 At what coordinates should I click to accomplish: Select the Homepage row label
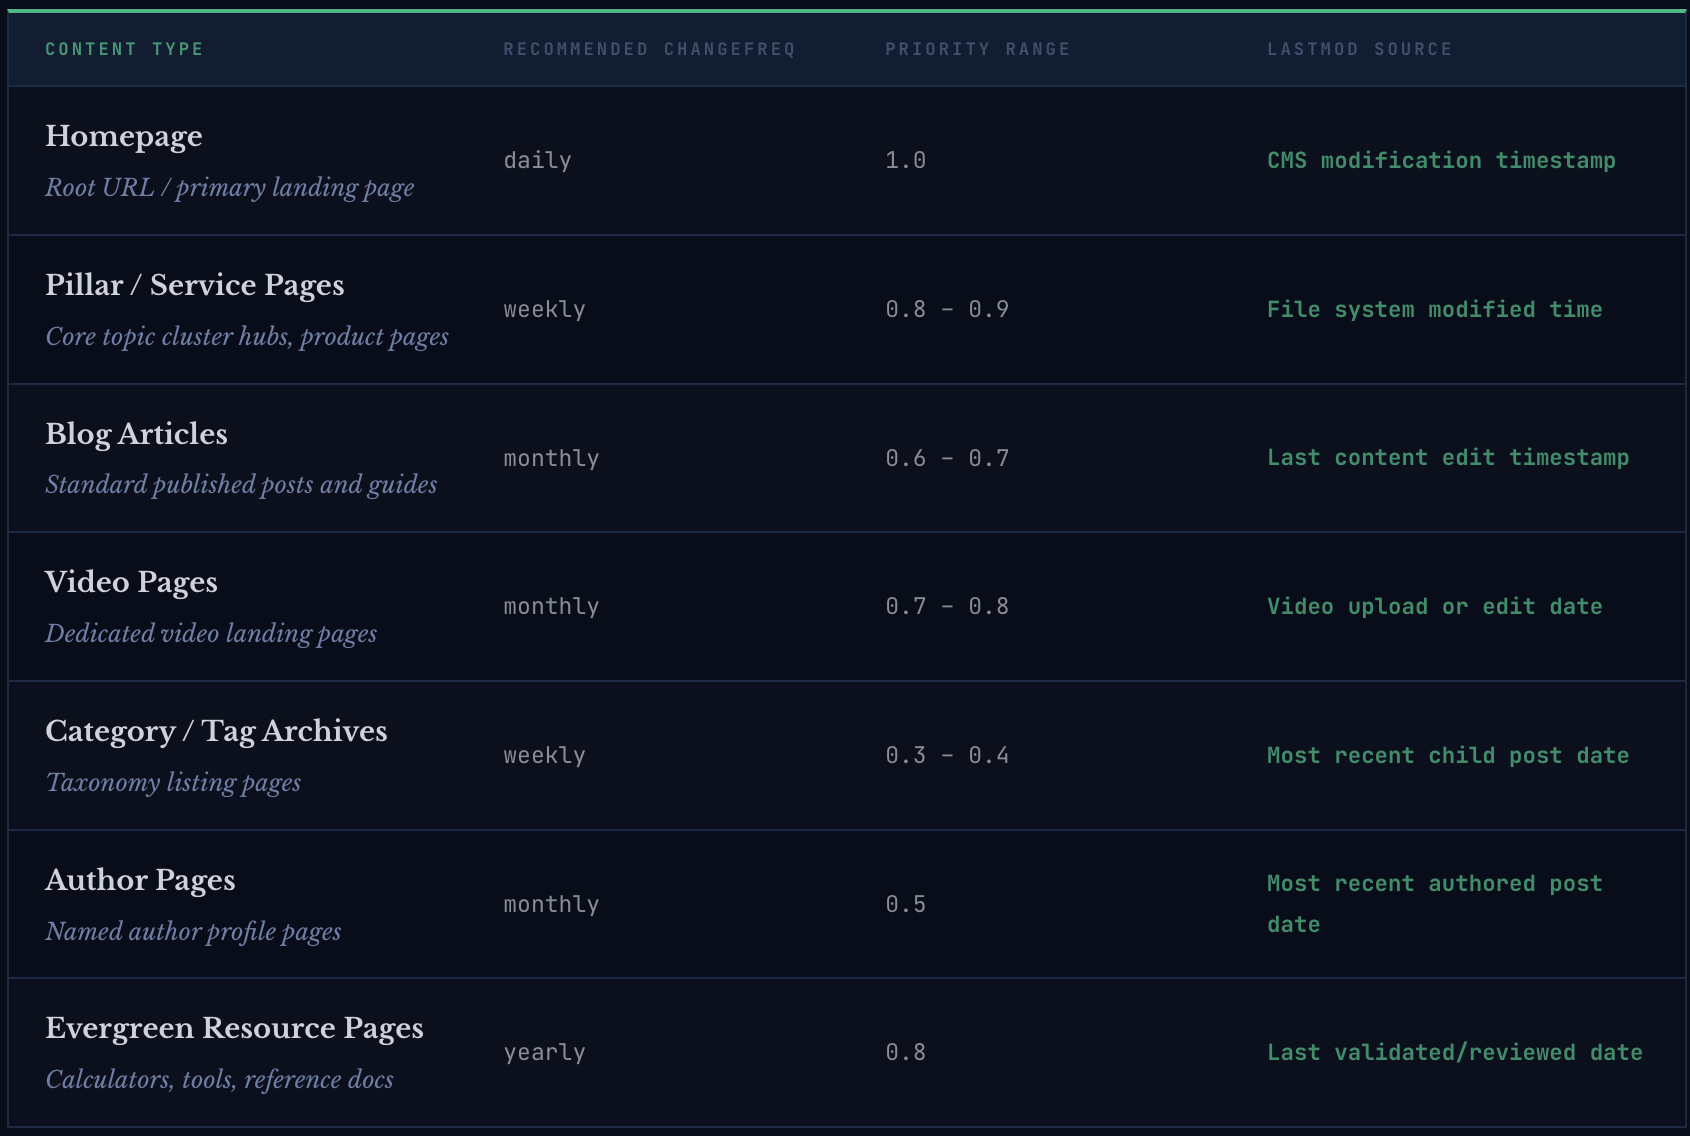(123, 137)
